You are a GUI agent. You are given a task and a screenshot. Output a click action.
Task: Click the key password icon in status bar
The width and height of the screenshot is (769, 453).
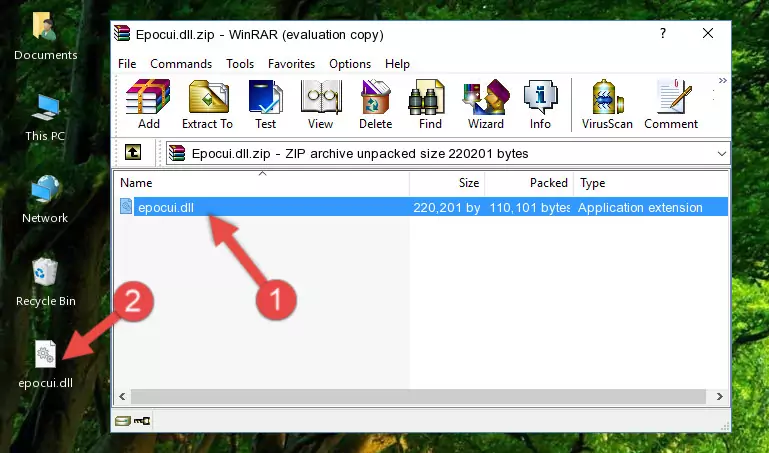point(142,421)
